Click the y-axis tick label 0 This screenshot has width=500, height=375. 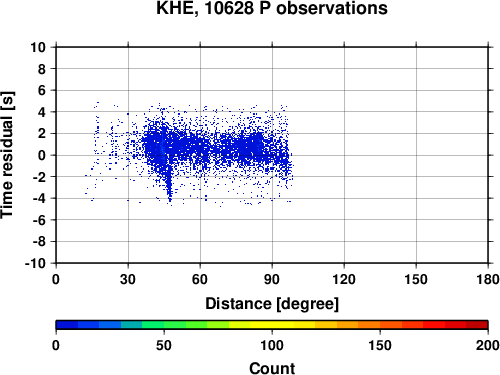click(42, 155)
